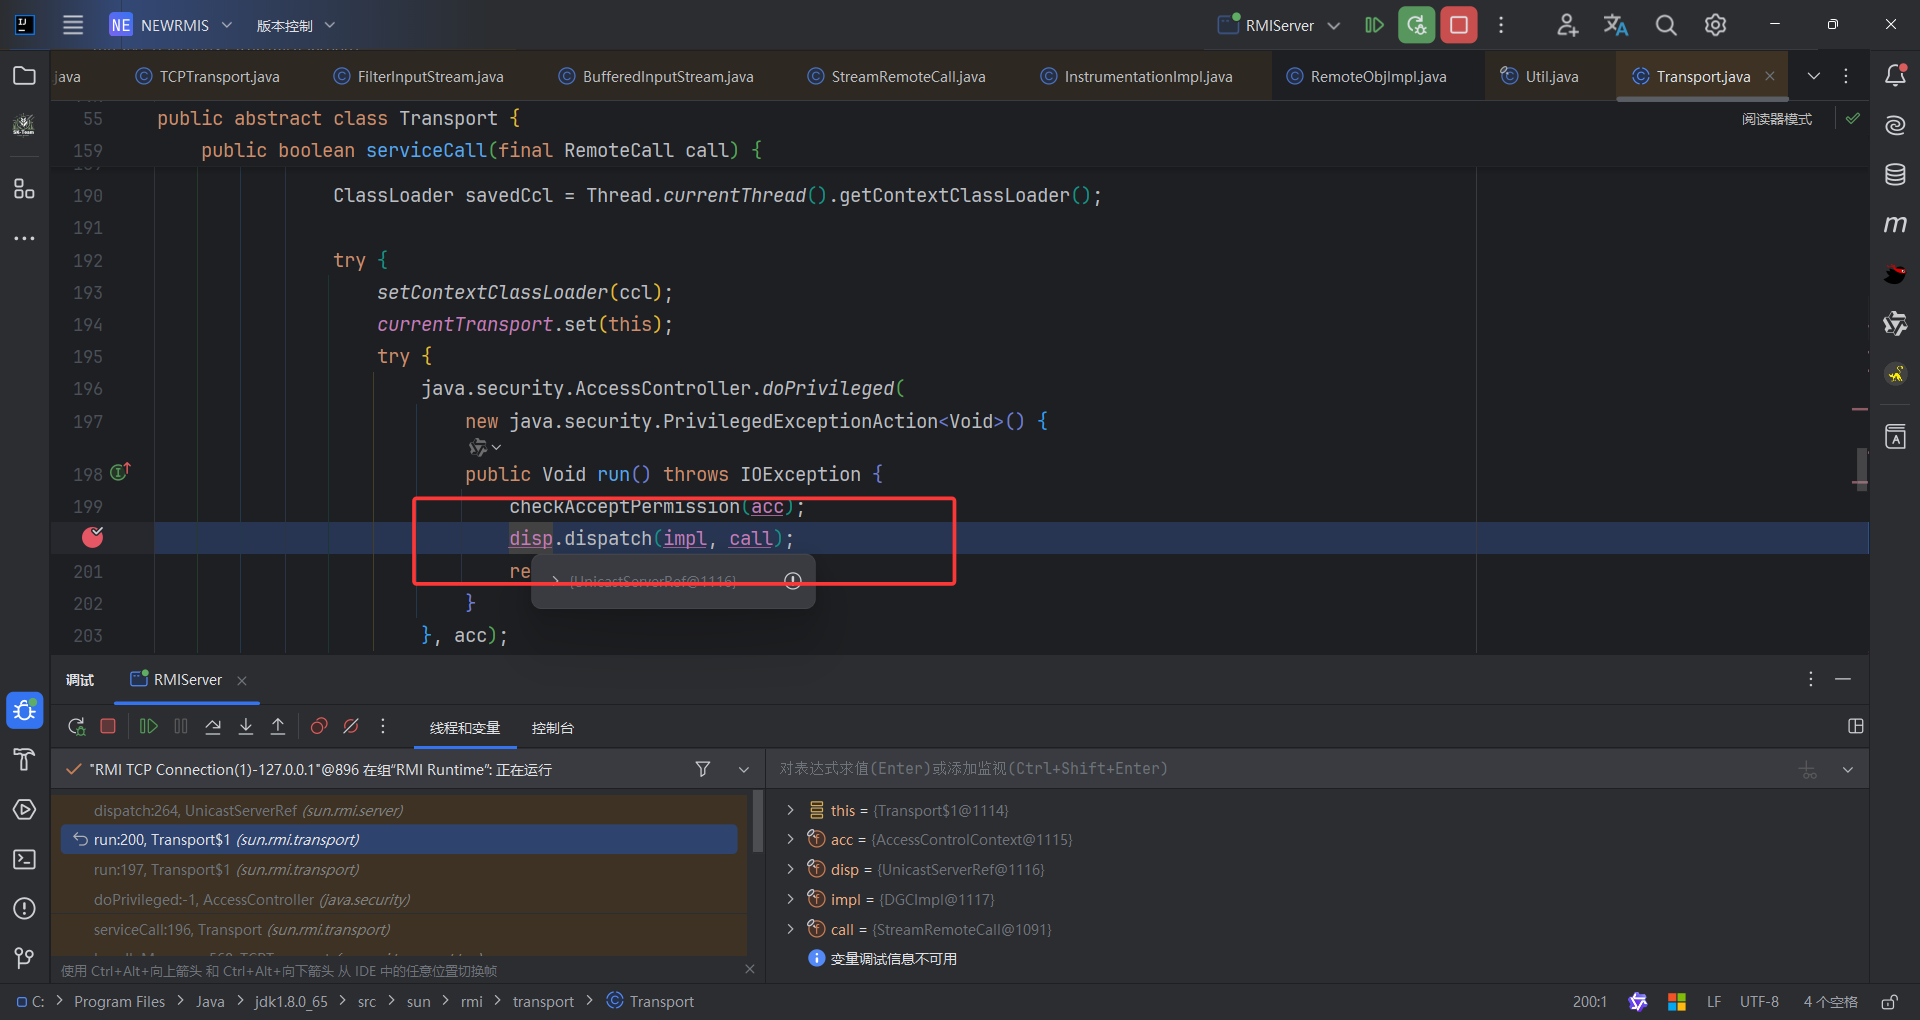Show more tool windows ellipsis
Screen dimensions: 1920x1020
[24, 238]
